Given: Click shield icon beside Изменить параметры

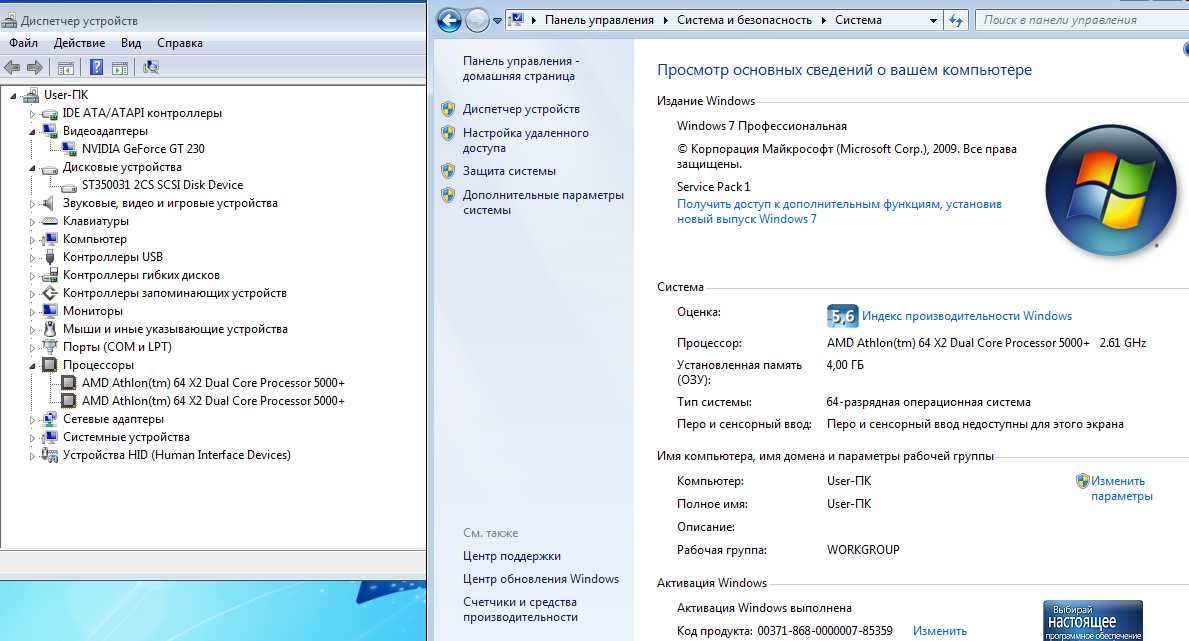Looking at the screenshot, I should (x=1082, y=481).
